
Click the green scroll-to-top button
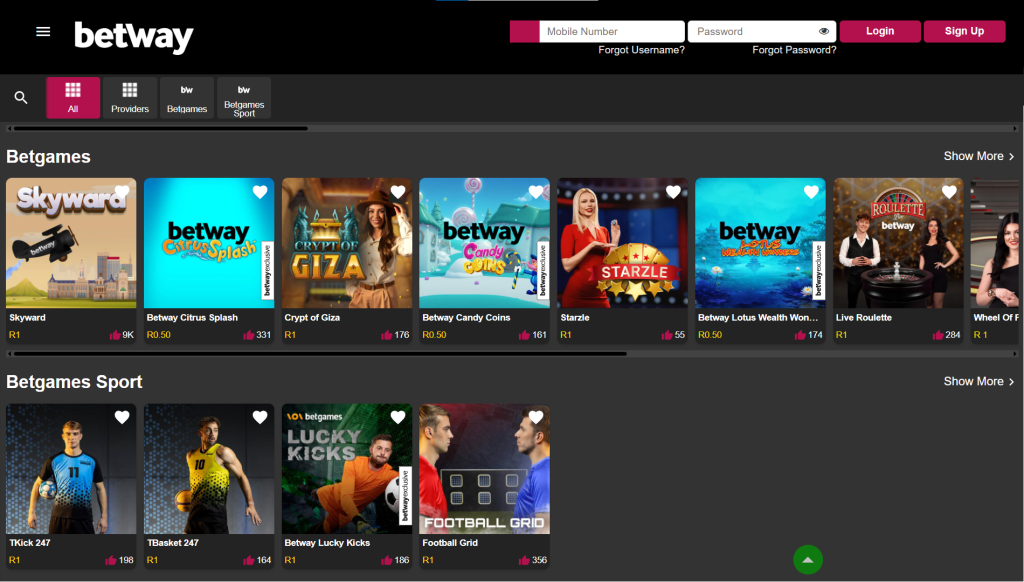pos(808,560)
